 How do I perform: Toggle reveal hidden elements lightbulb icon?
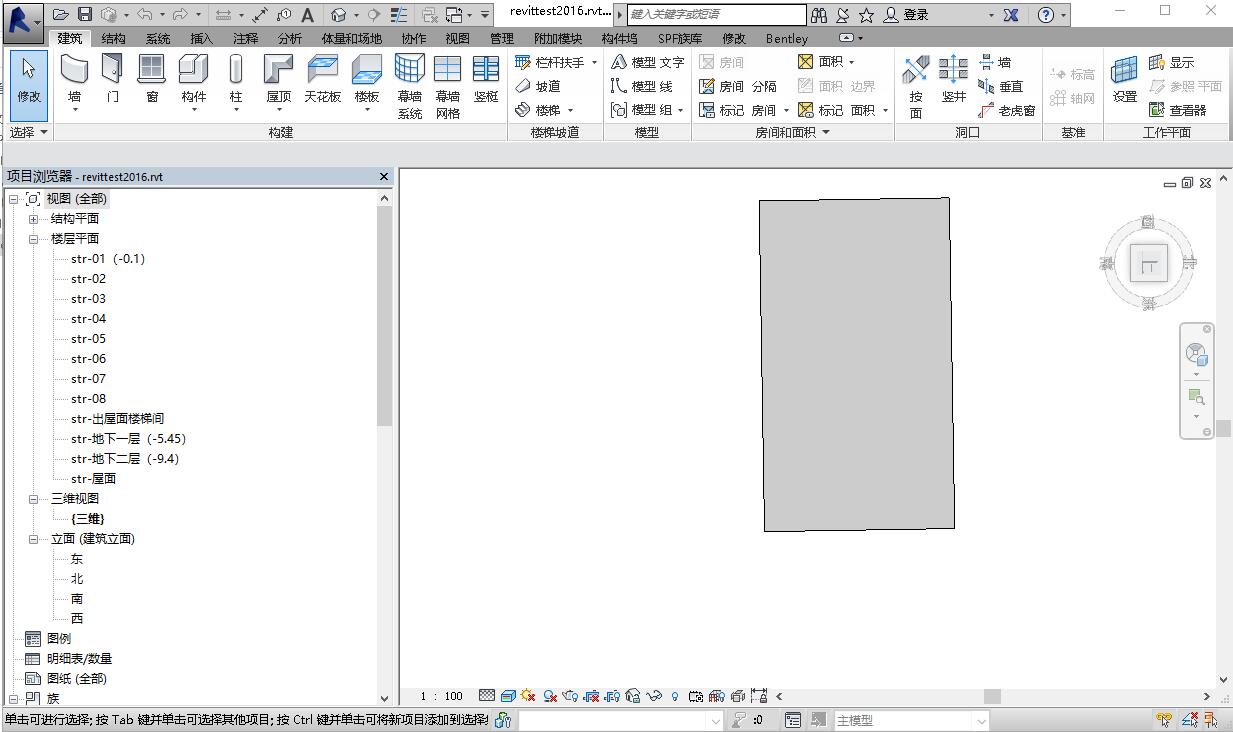click(x=675, y=696)
